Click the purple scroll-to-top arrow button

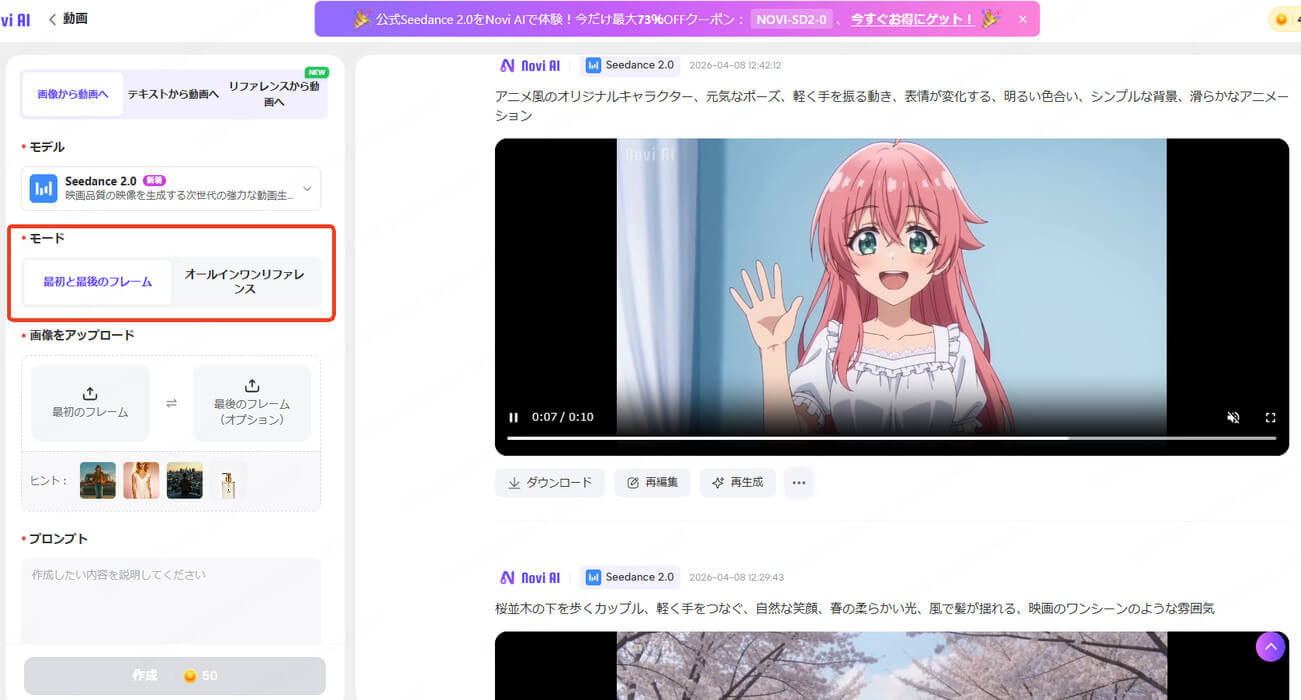pyautogui.click(x=1270, y=647)
